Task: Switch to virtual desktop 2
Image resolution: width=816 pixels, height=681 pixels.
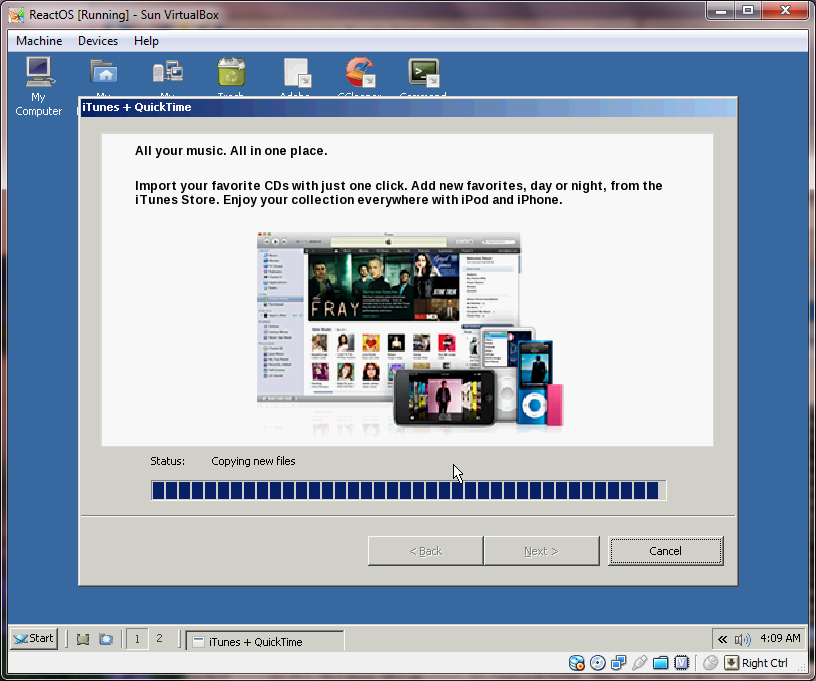Action: (159, 639)
